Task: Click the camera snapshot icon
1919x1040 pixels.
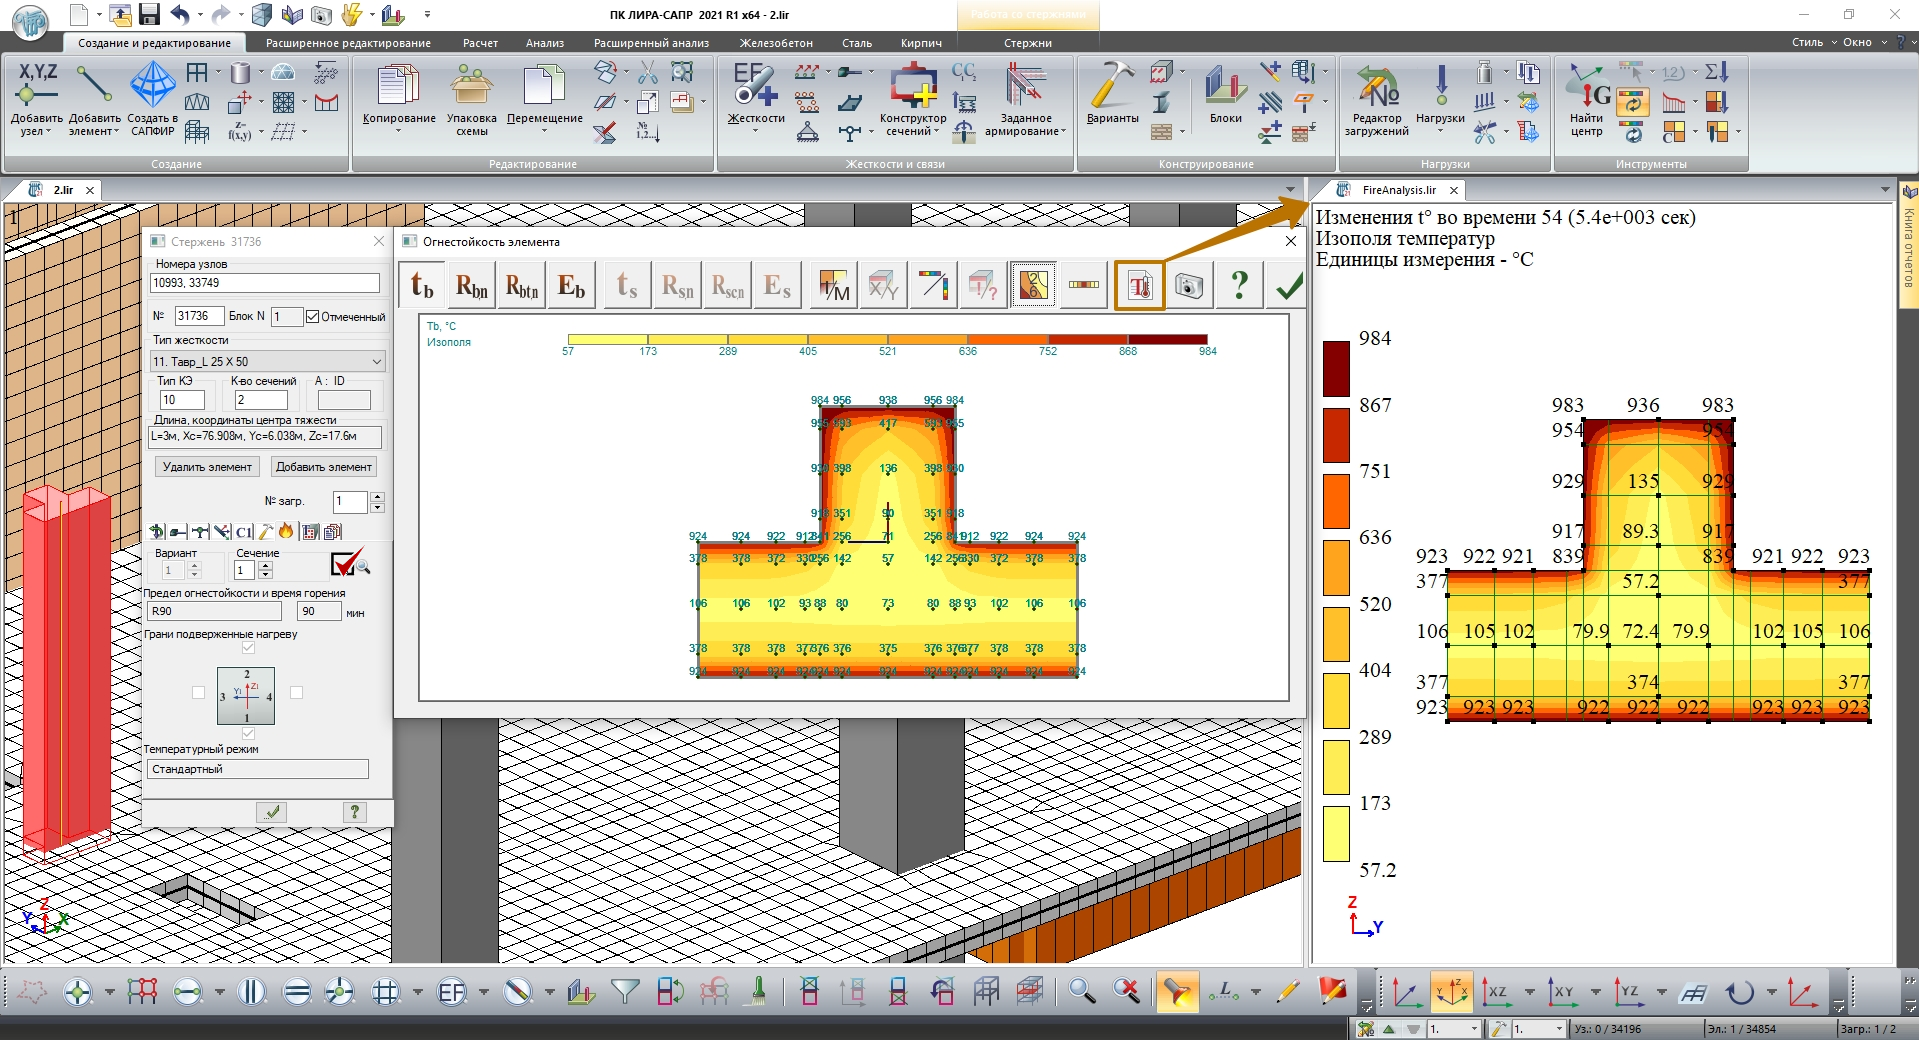Action: point(1188,287)
